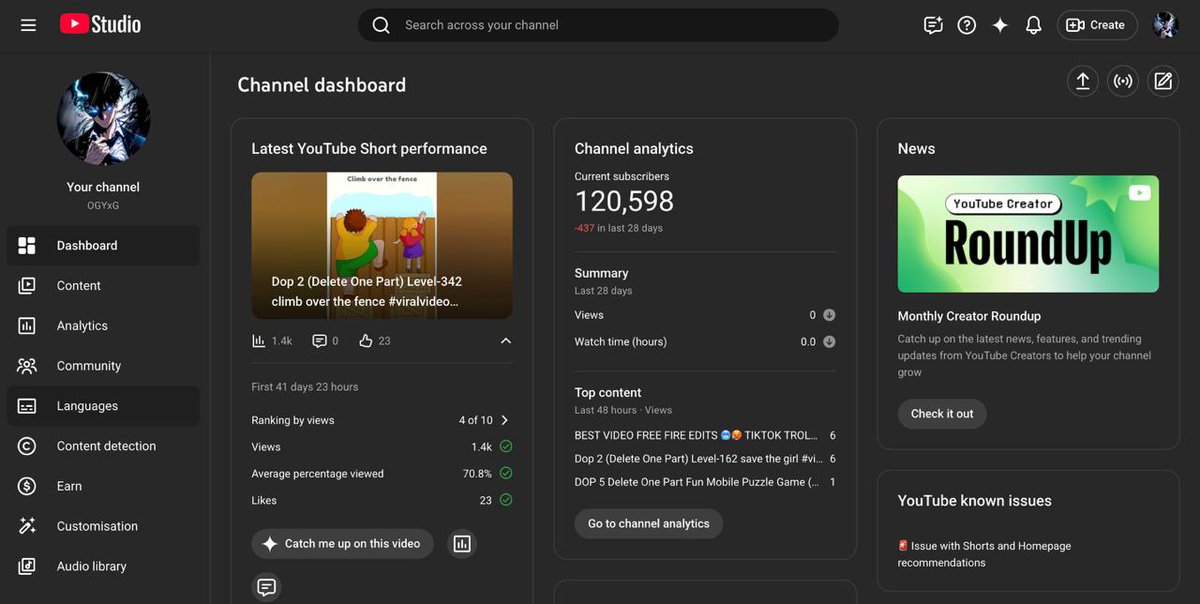This screenshot has width=1200, height=604.
Task: Open the notifications bell
Action: 1034,25
